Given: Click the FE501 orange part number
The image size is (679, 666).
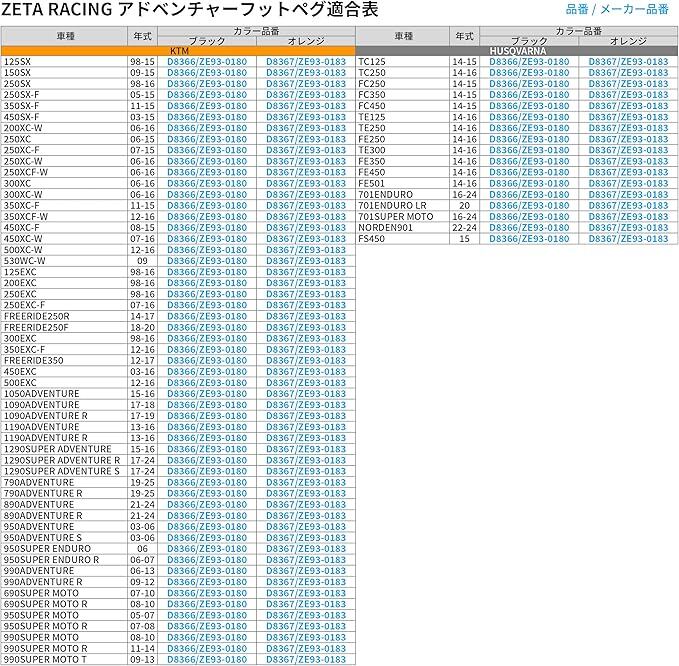Looking at the screenshot, I should [628, 183].
